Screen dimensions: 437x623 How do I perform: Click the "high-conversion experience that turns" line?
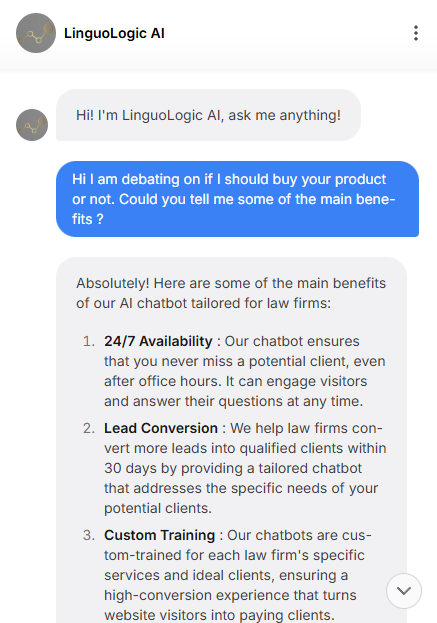(x=230, y=595)
